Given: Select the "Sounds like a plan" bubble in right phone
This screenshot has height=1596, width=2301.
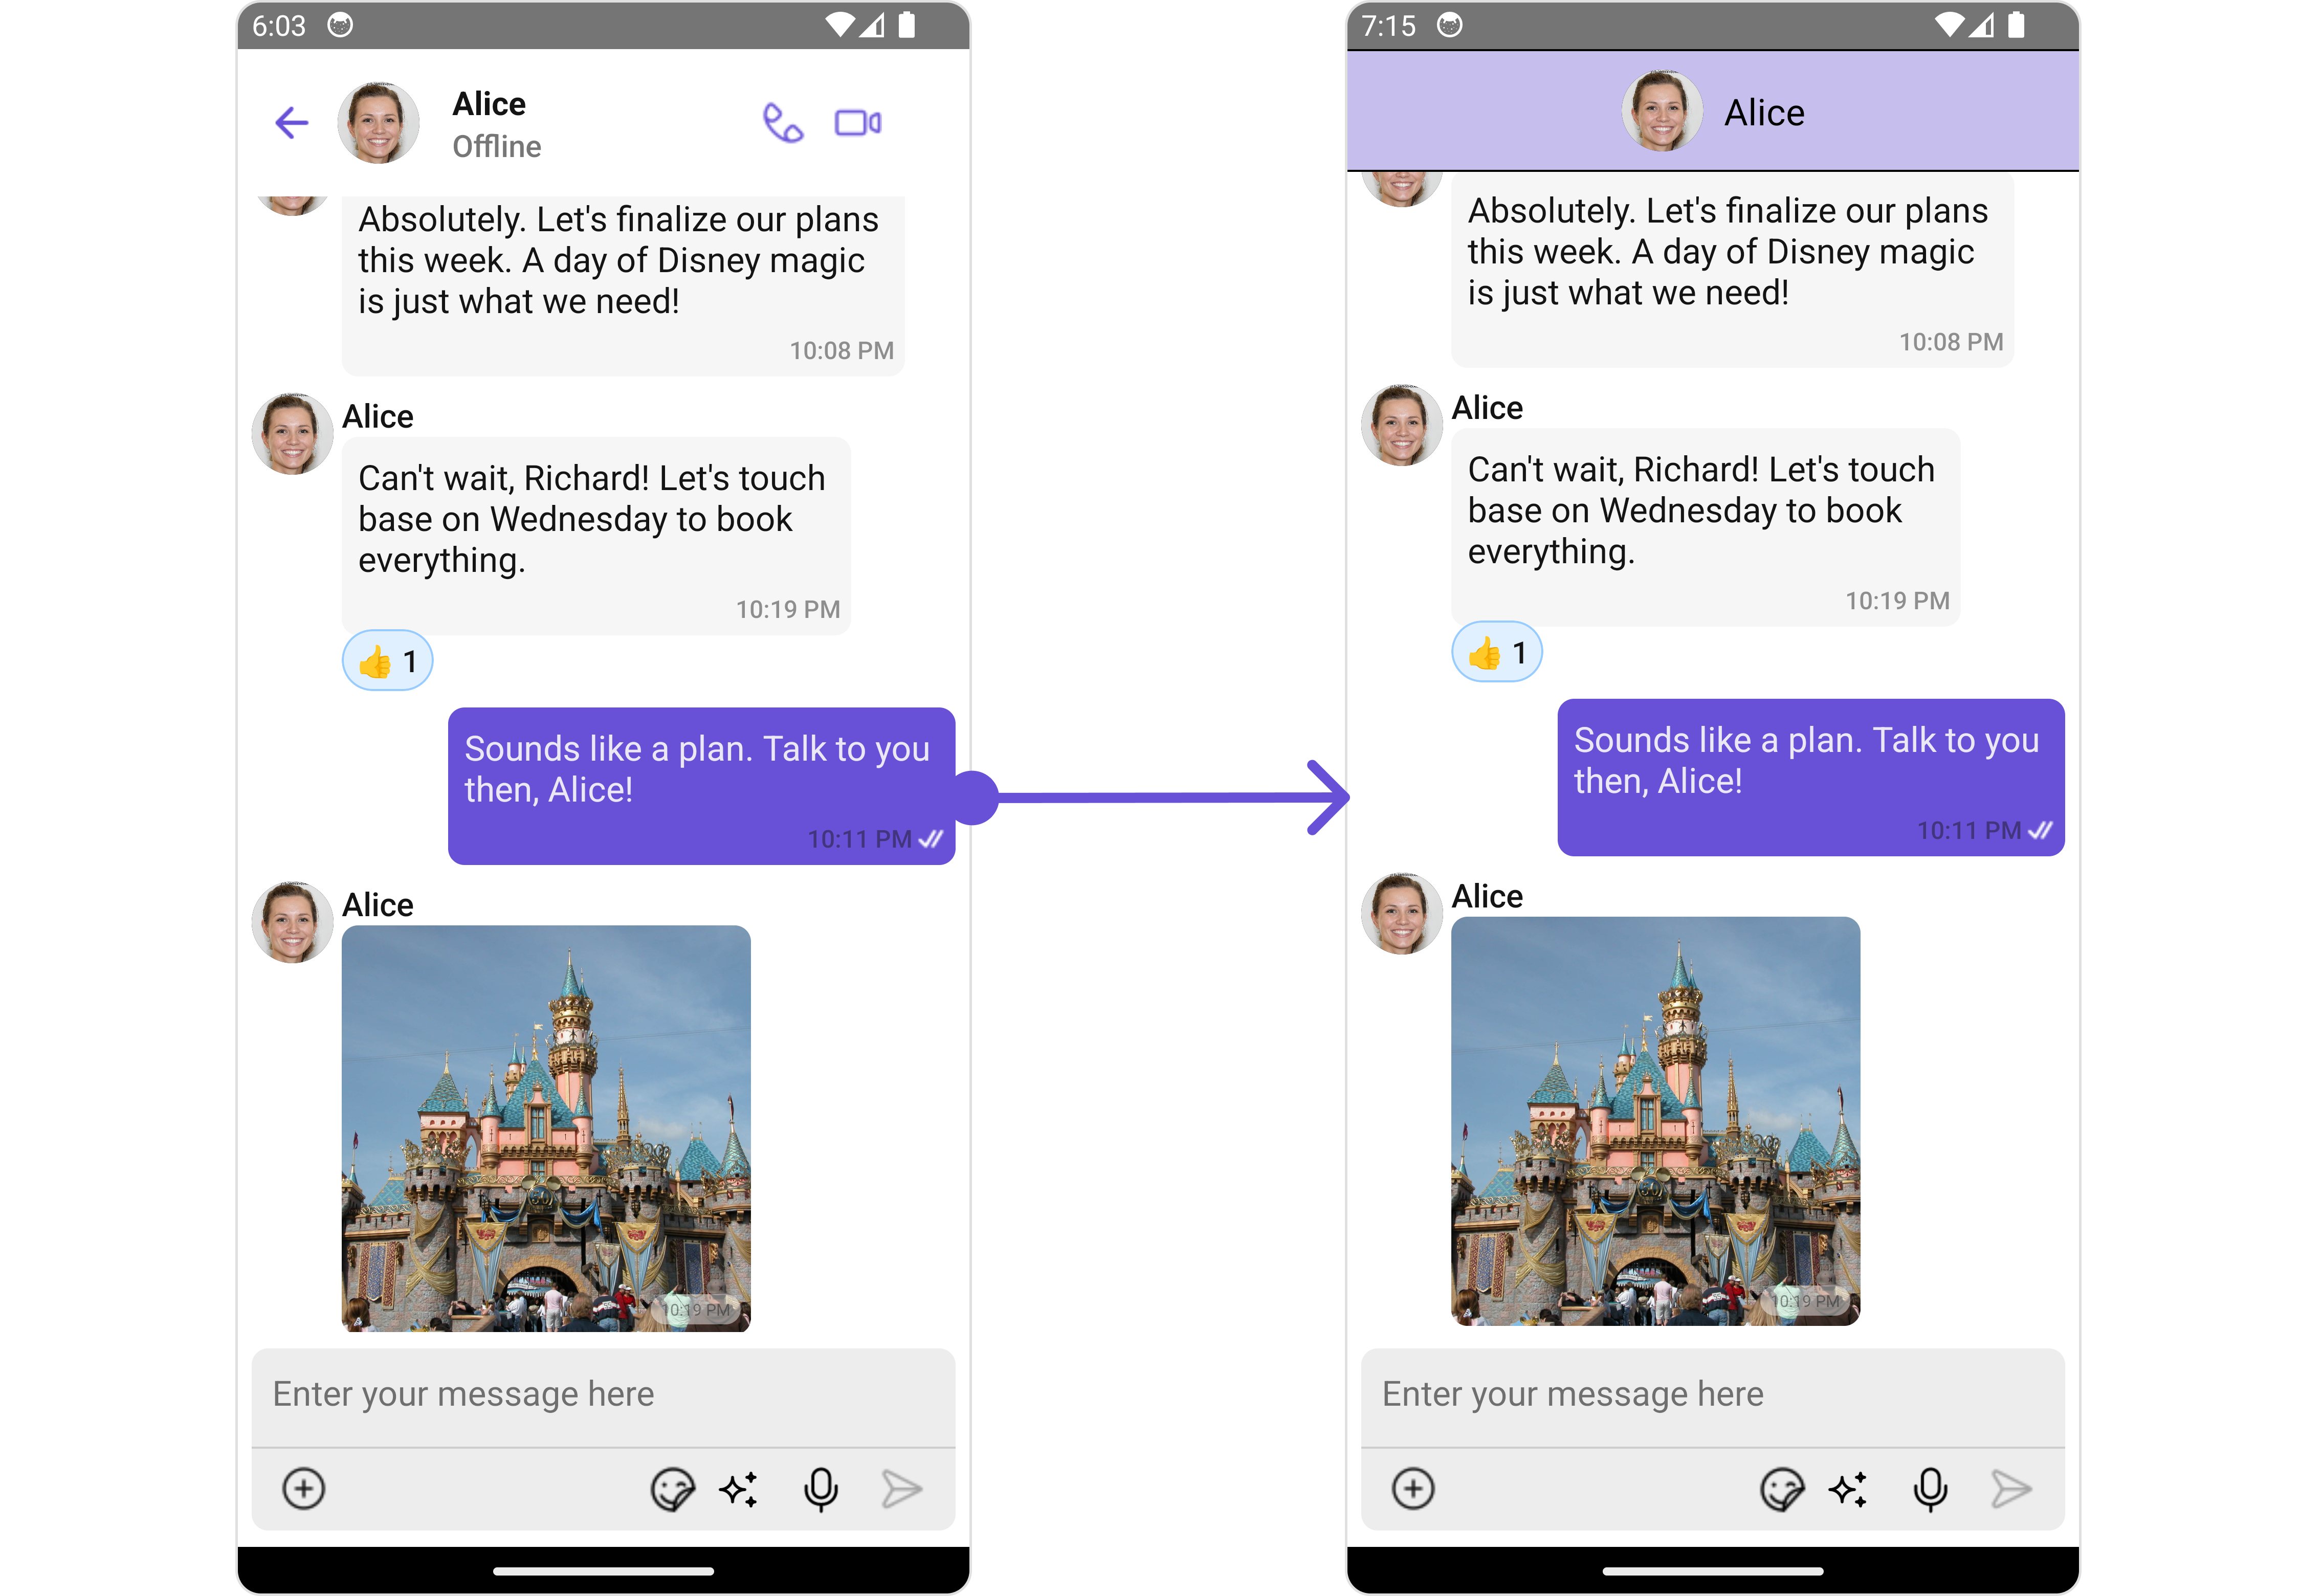Looking at the screenshot, I should point(1811,777).
